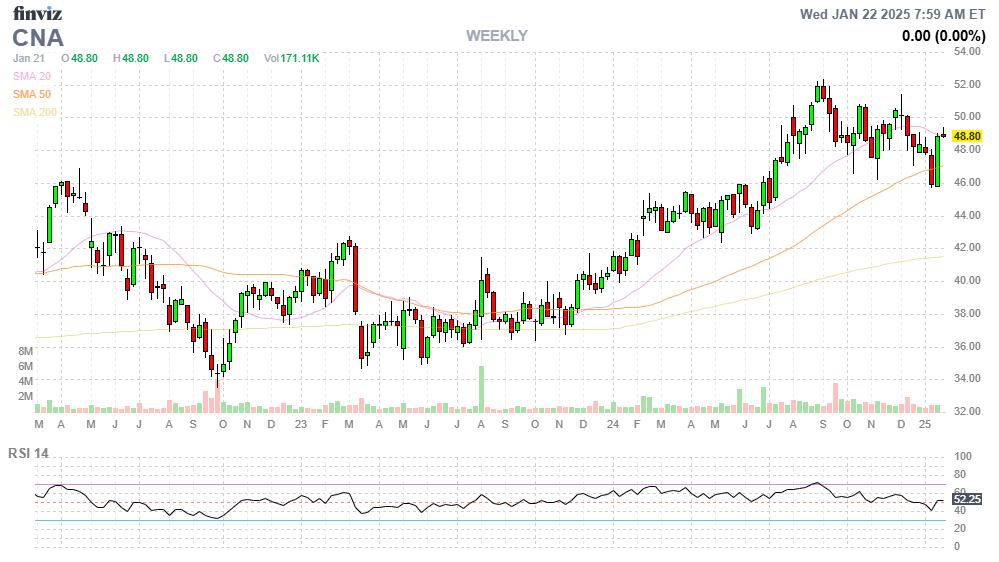Click the 8M volume axis label
The width and height of the screenshot is (999, 562).
(26, 352)
